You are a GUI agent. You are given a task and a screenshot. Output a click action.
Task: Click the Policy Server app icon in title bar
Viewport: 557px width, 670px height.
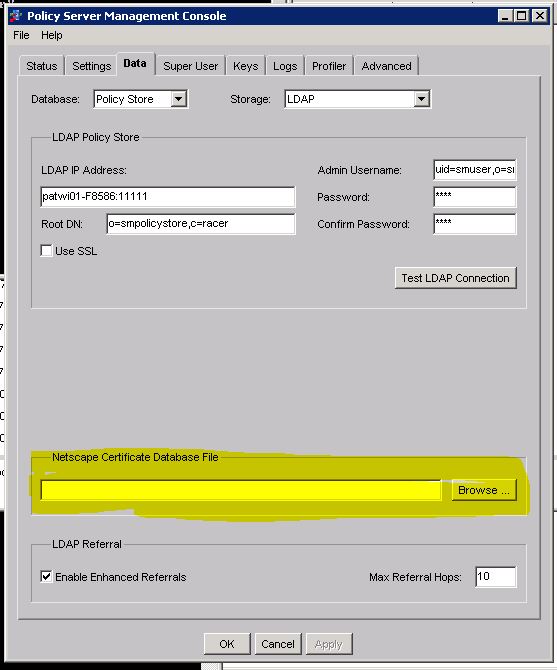[16, 16]
